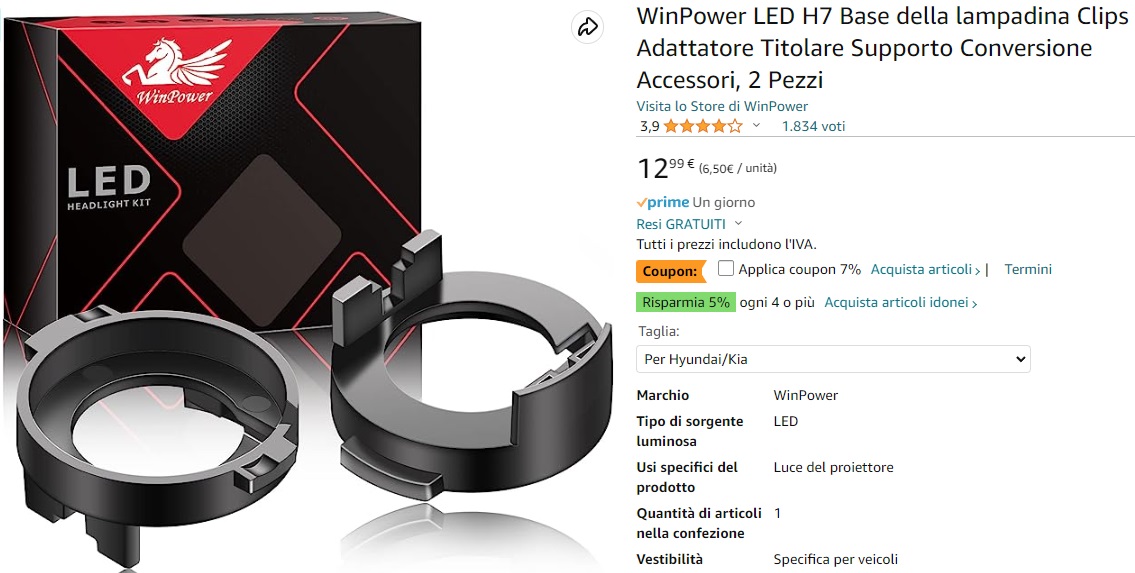Viewport: 1135px width, 573px height.
Task: Click Acquista articoli idonei link
Action: tap(900, 303)
